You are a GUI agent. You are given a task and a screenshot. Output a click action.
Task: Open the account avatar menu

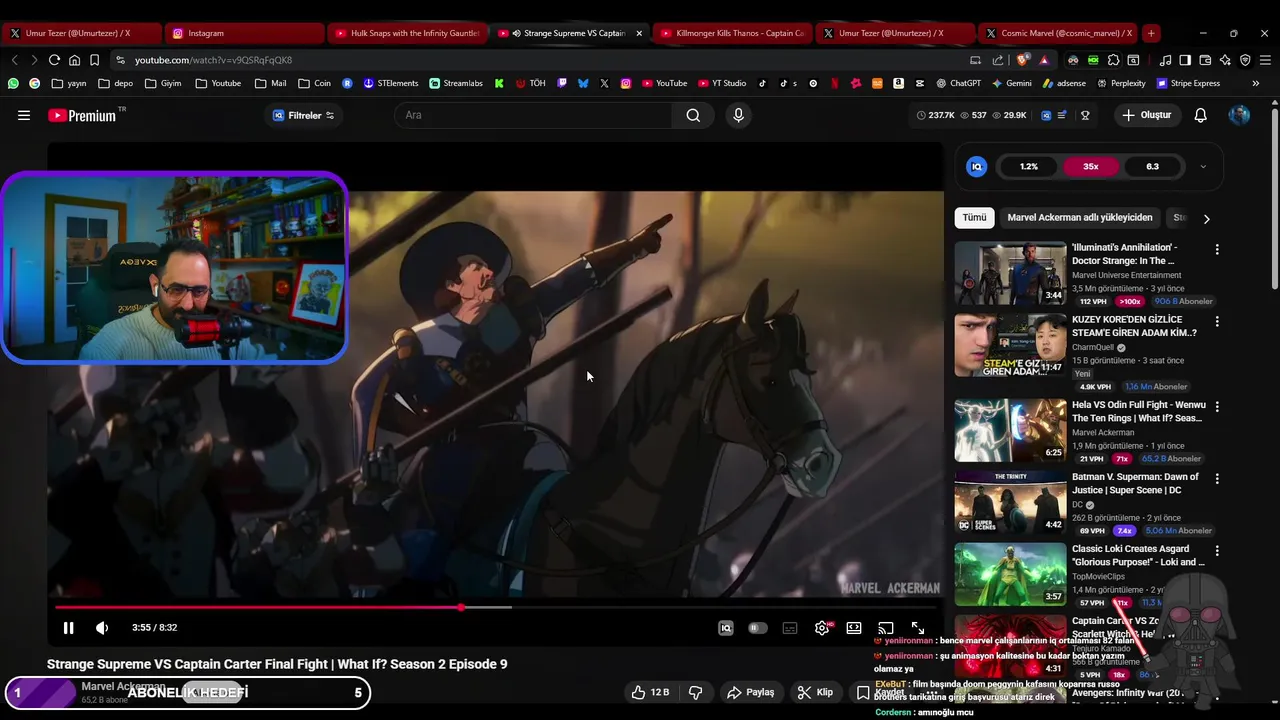pyautogui.click(x=1239, y=115)
